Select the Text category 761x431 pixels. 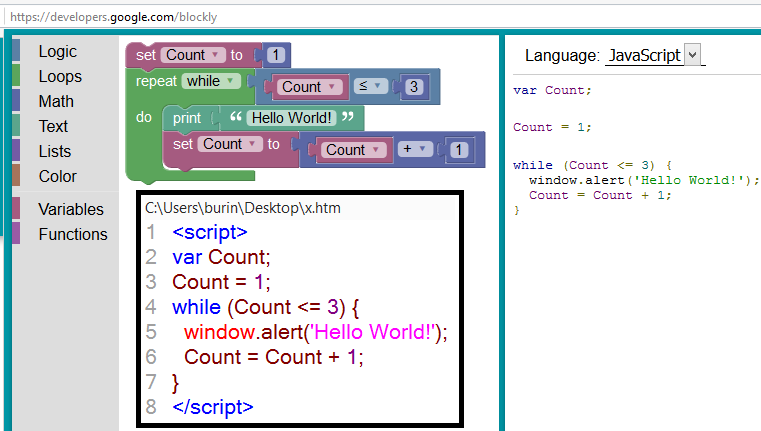pos(53,127)
